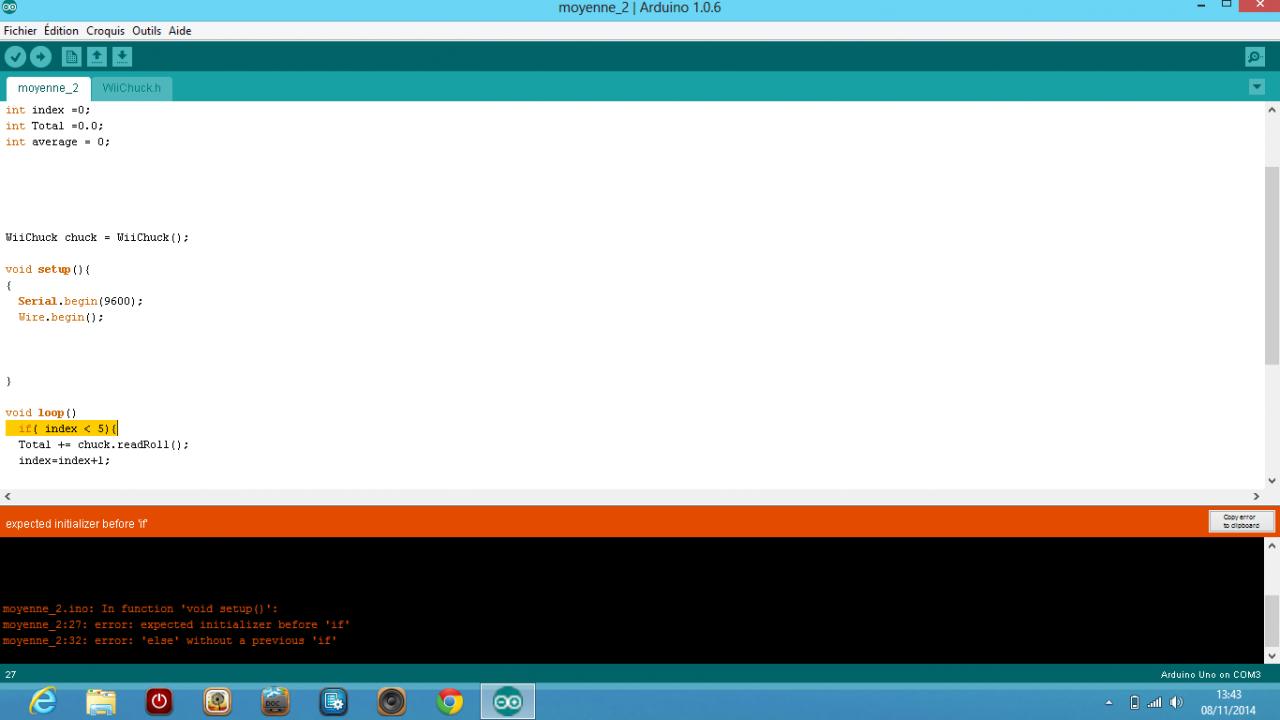Viewport: 1280px width, 720px height.
Task: Switch to the WiiChuck.h tab
Action: [x=131, y=88]
